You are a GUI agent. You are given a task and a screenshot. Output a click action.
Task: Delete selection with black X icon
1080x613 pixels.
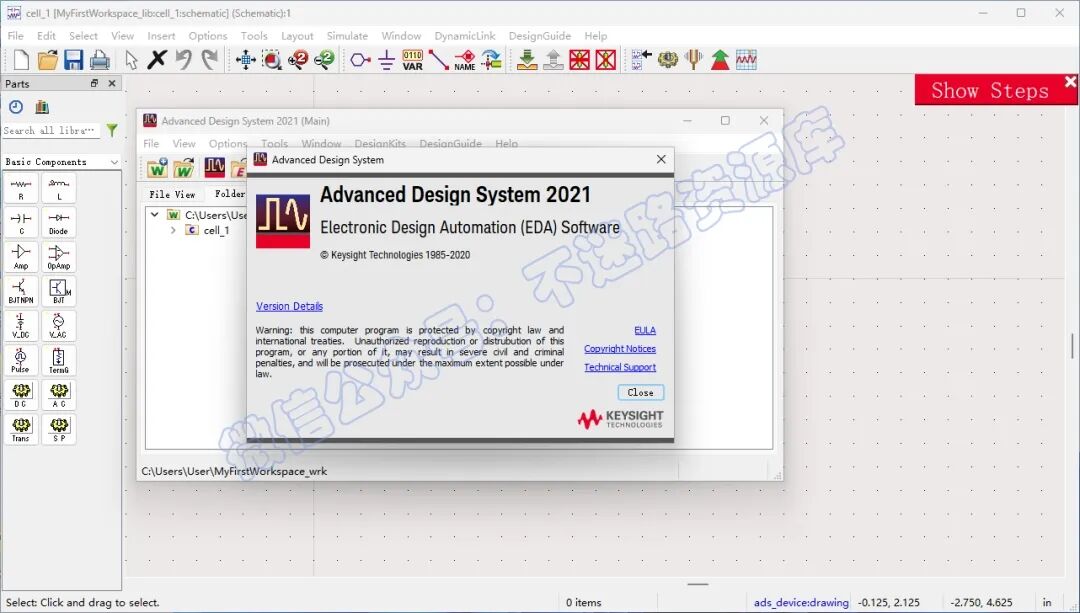pyautogui.click(x=157, y=60)
